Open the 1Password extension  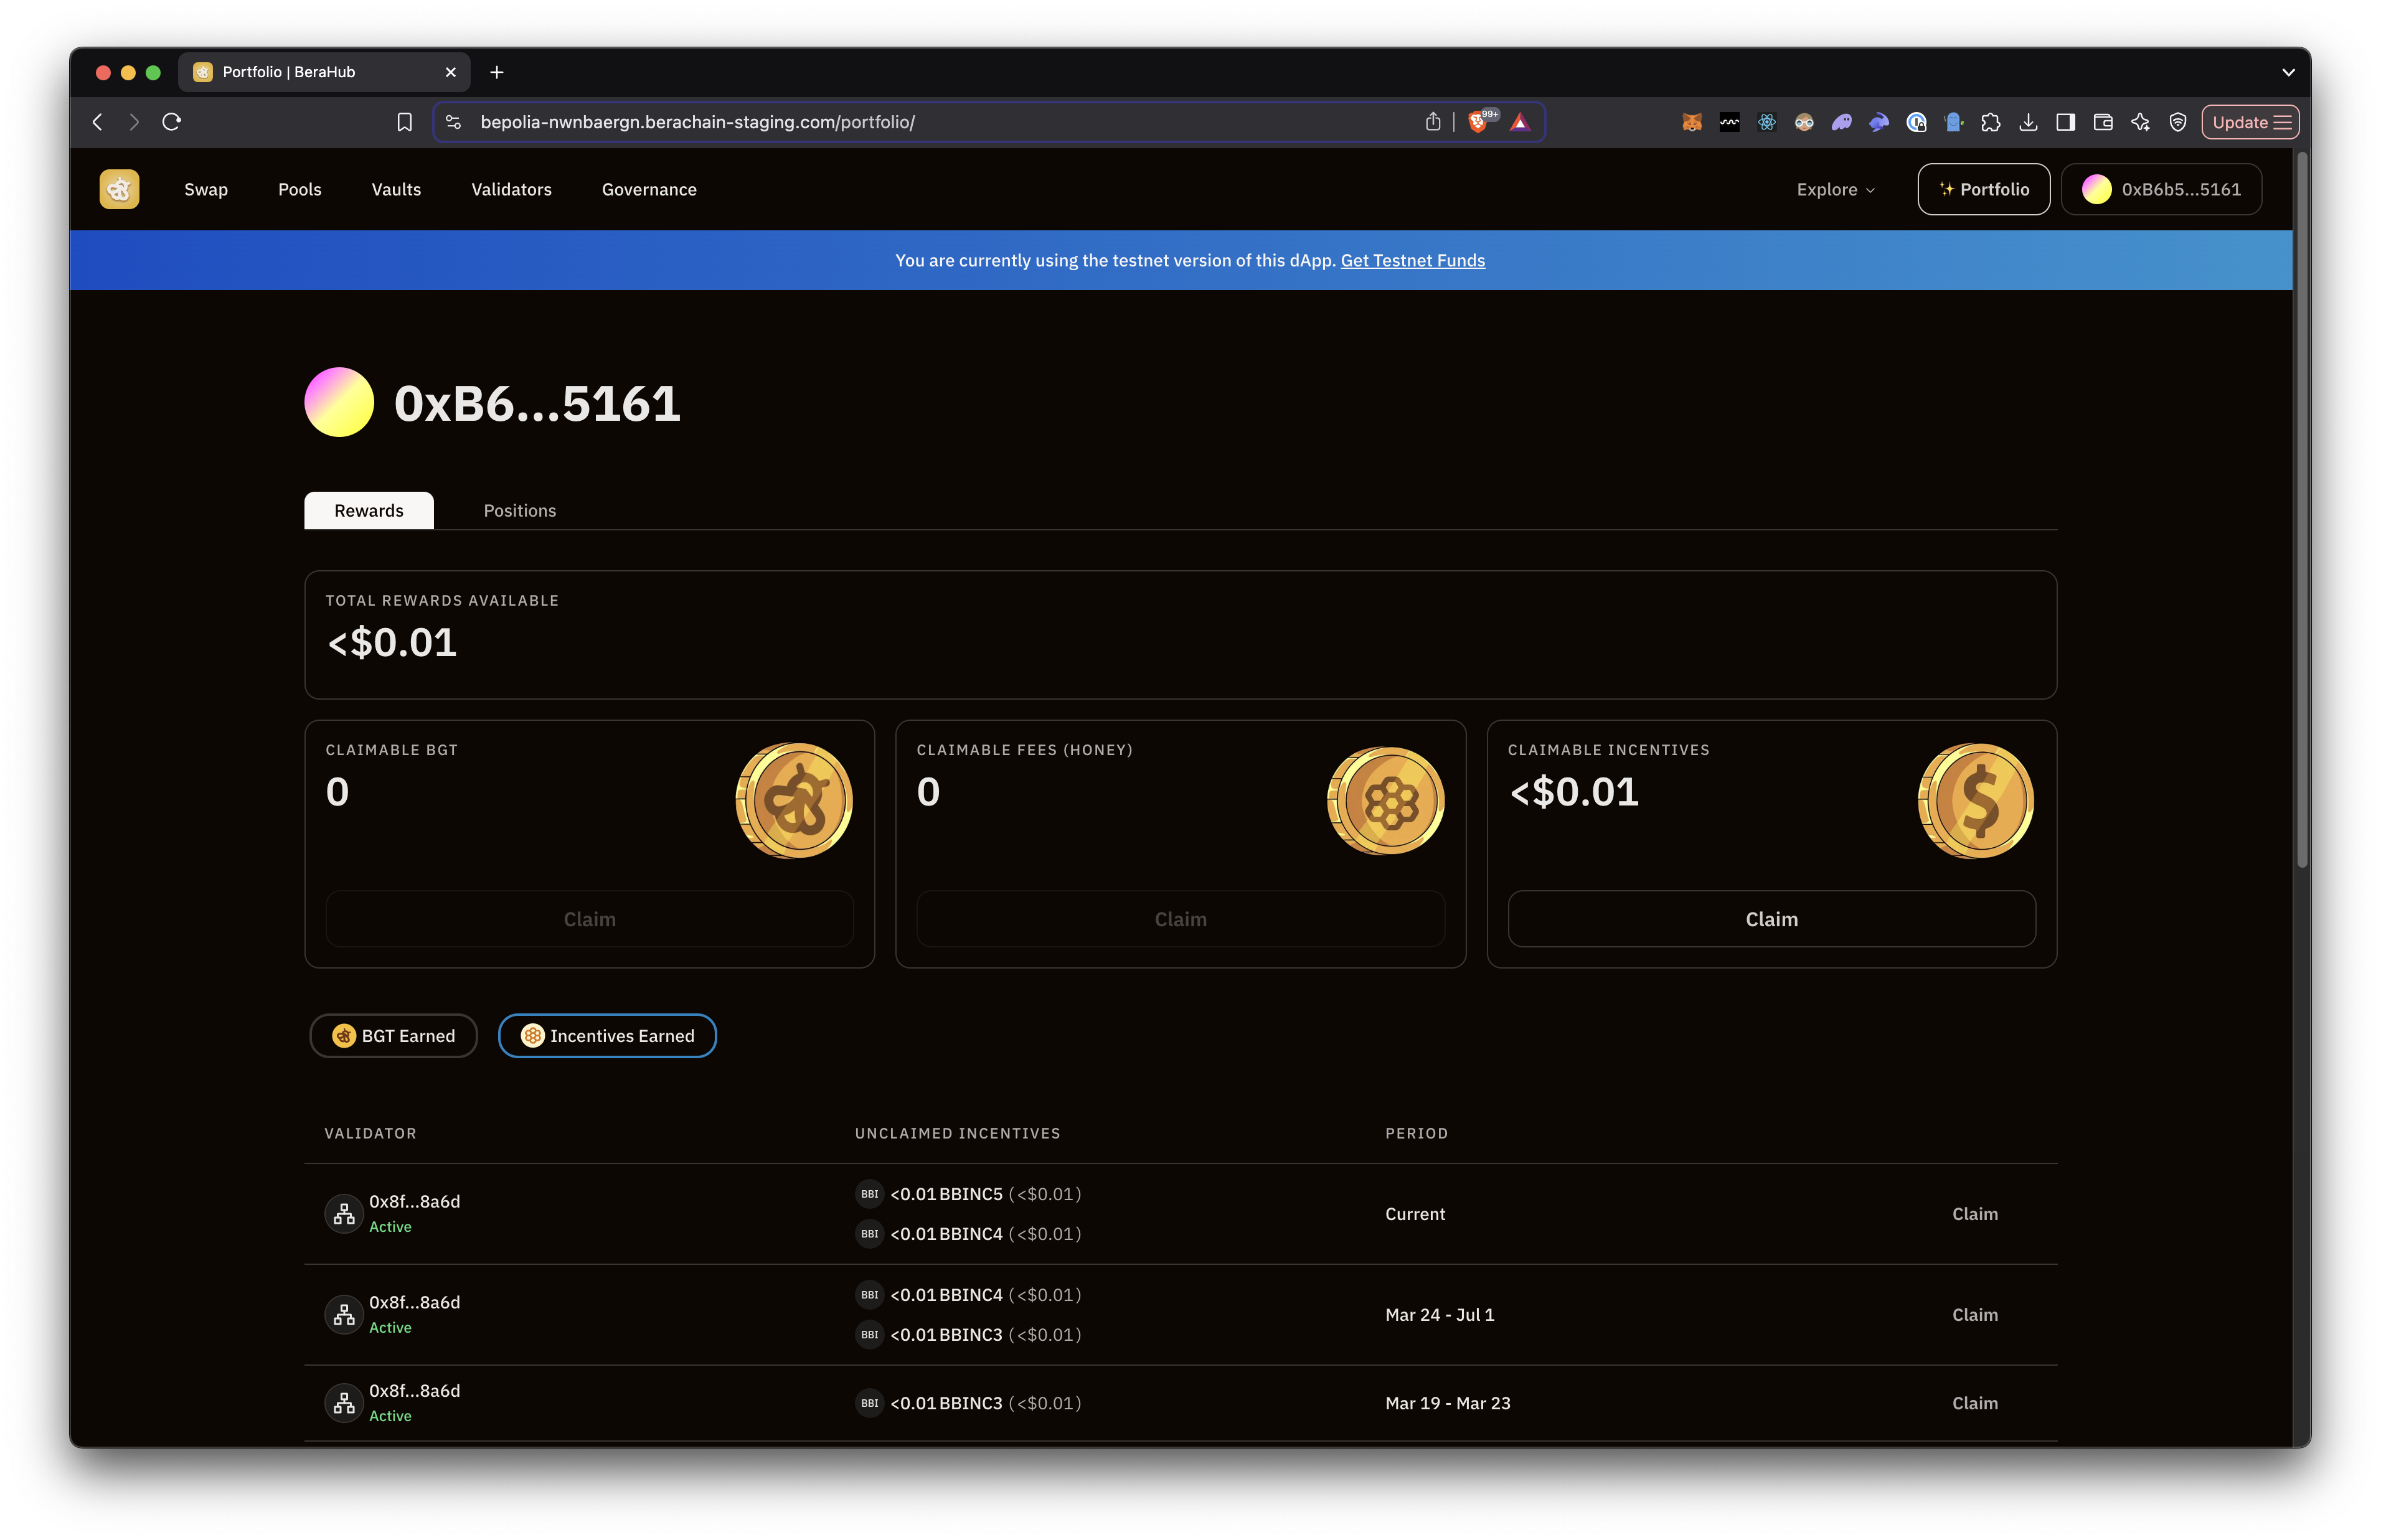click(1916, 122)
